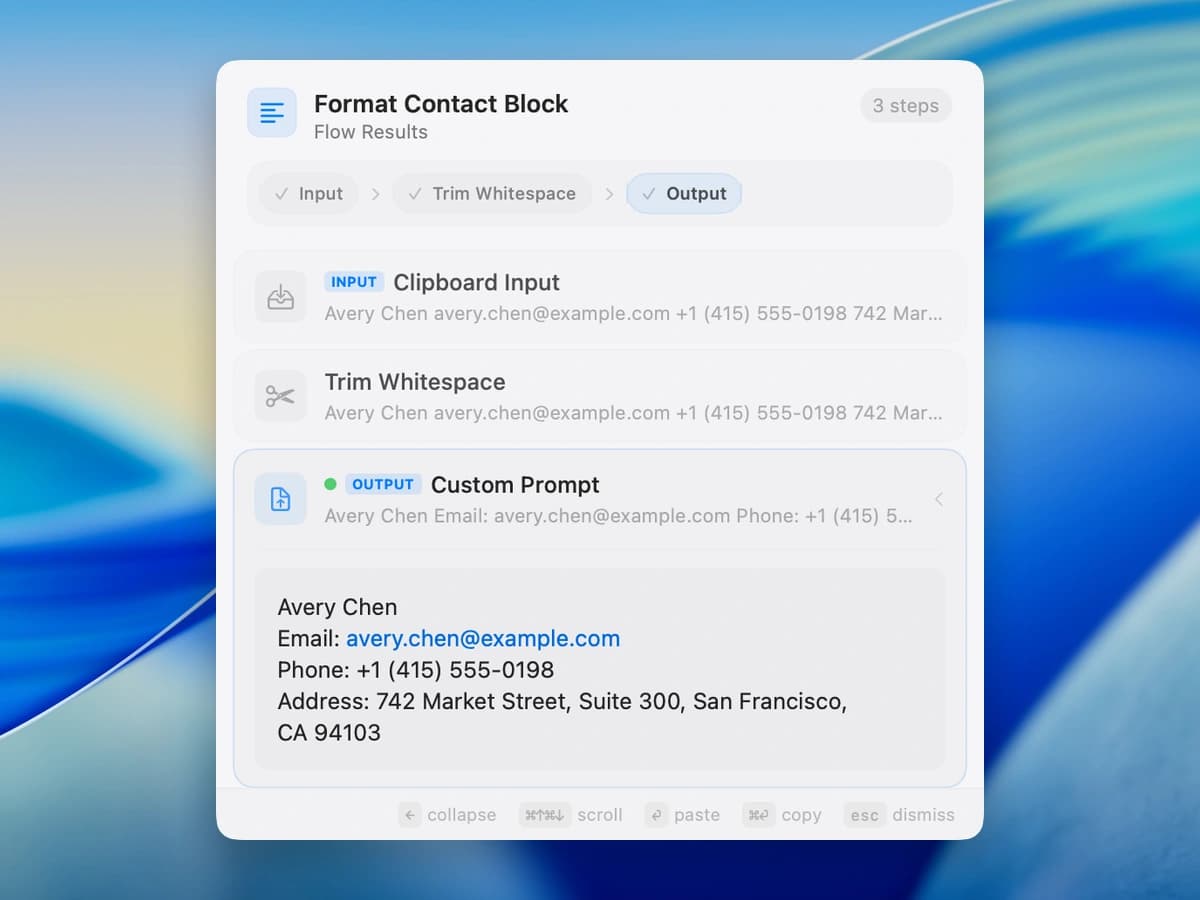Click the Custom Prompt preview text

coord(618,516)
